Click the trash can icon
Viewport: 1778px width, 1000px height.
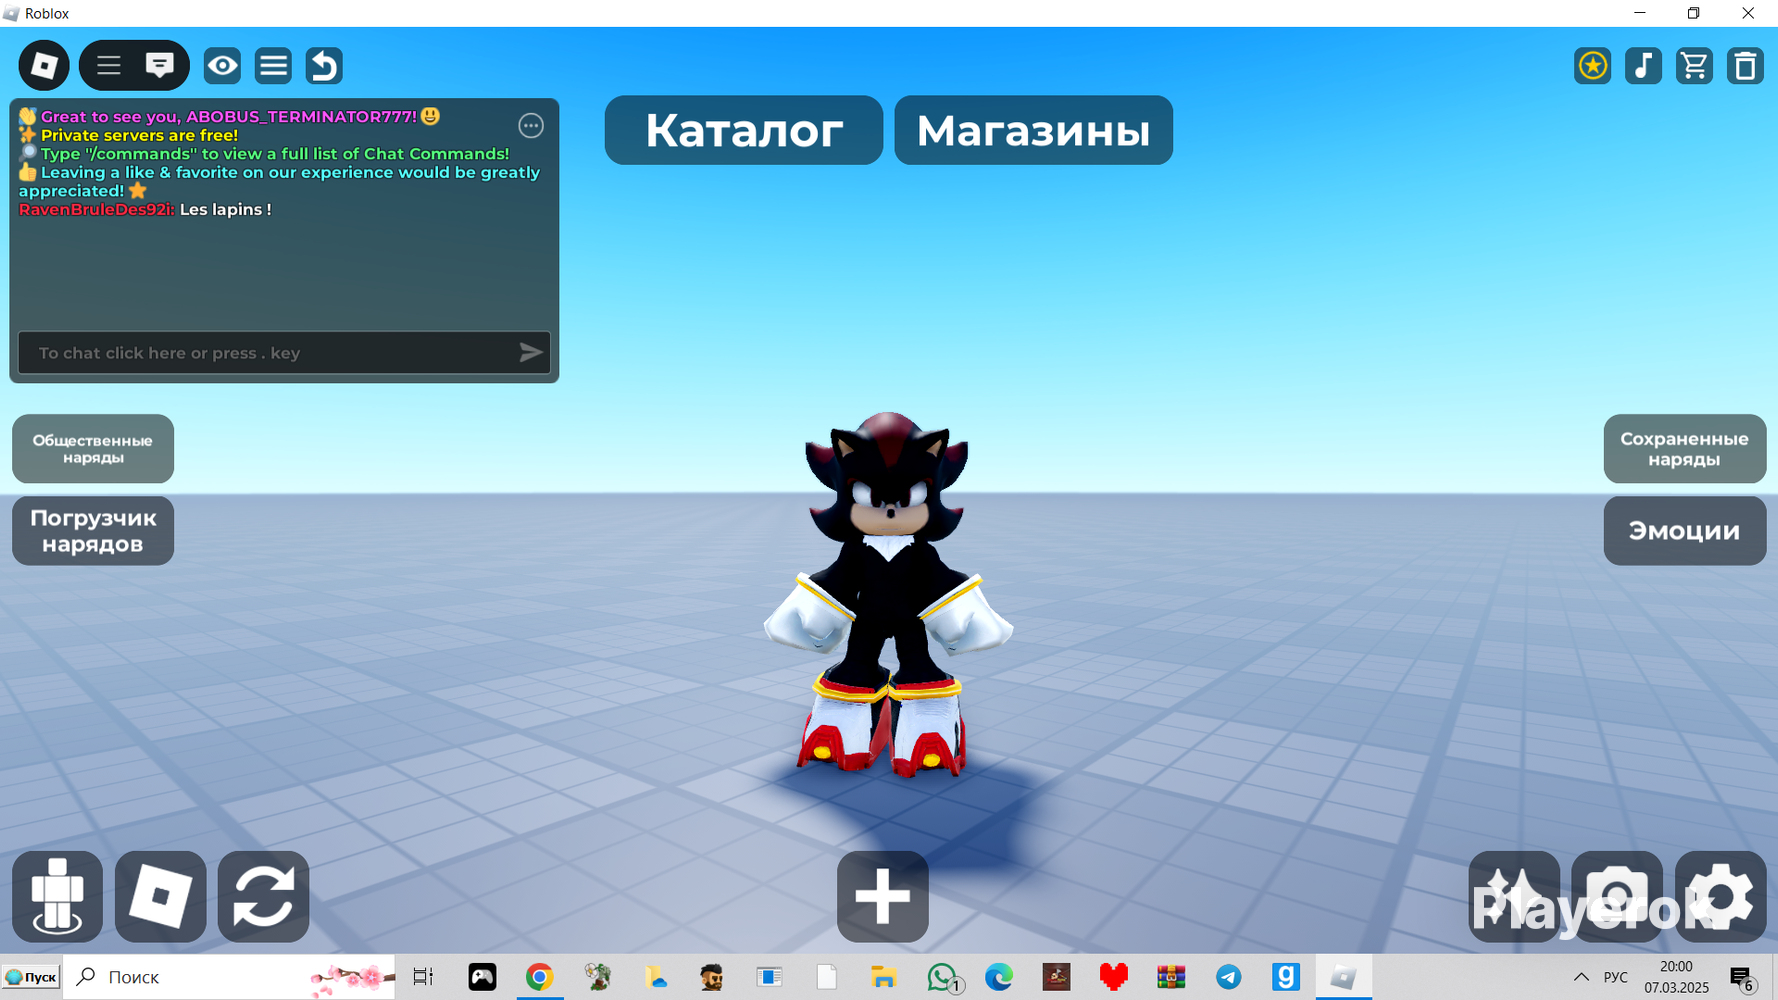coord(1745,66)
